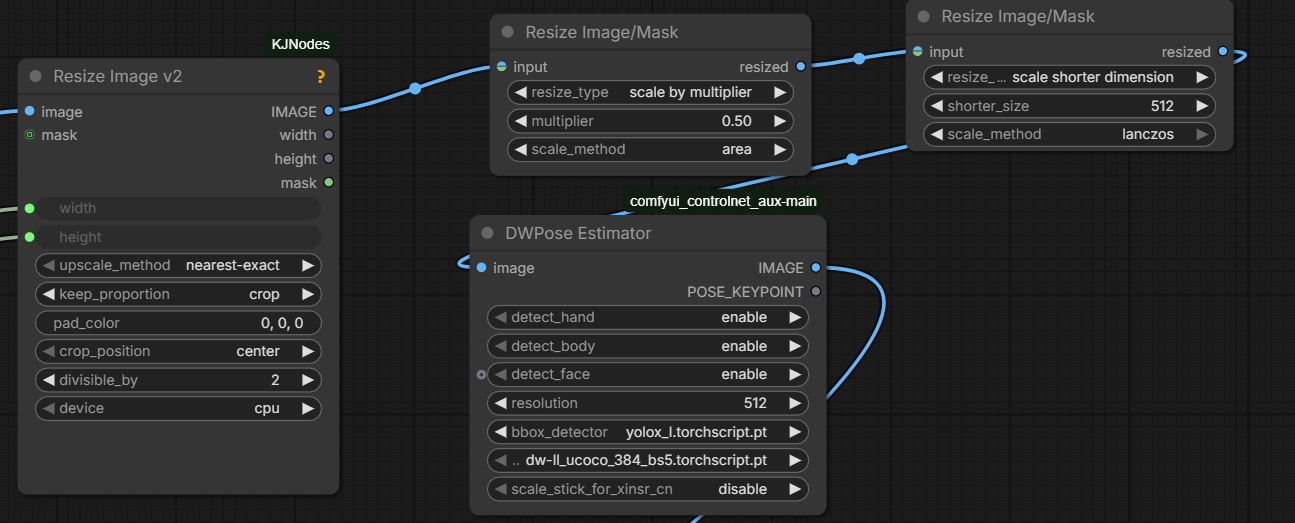Click the IMAGE output port on Resize Image v2

coord(329,112)
